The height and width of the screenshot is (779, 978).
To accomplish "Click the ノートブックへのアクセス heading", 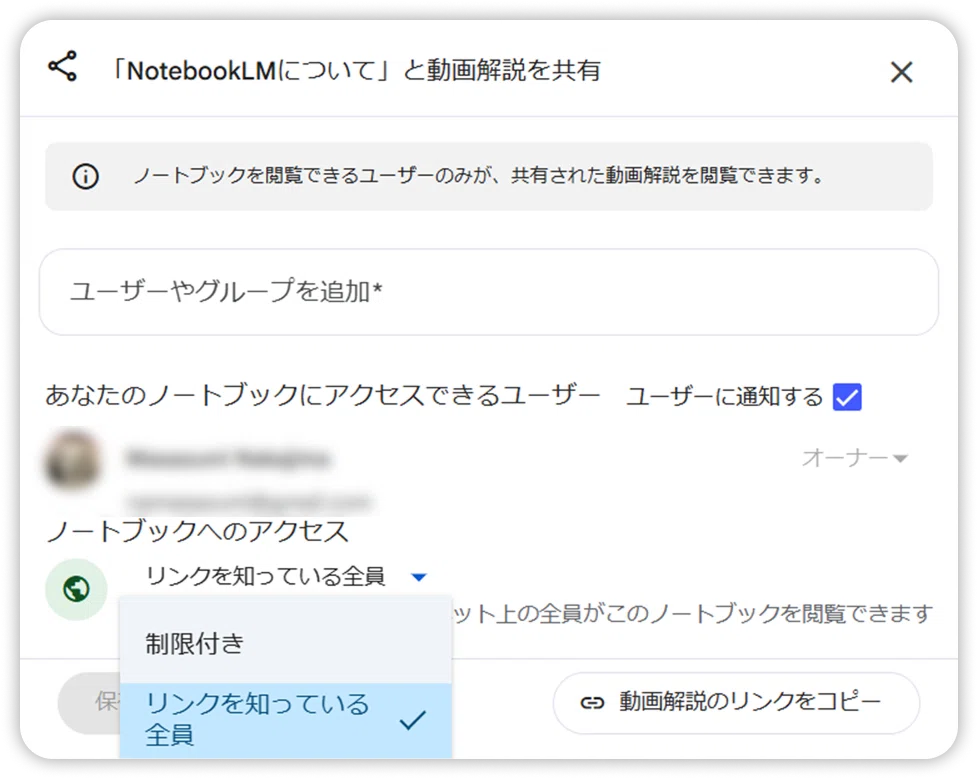I will [198, 531].
